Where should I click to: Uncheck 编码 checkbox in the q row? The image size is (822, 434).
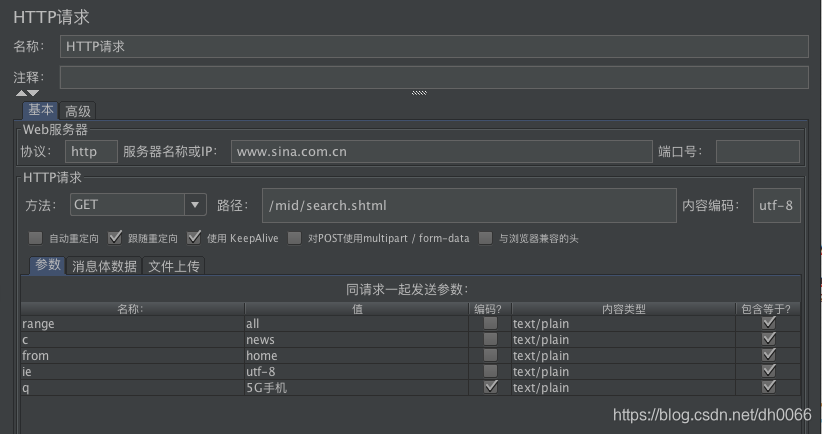tap(490, 387)
